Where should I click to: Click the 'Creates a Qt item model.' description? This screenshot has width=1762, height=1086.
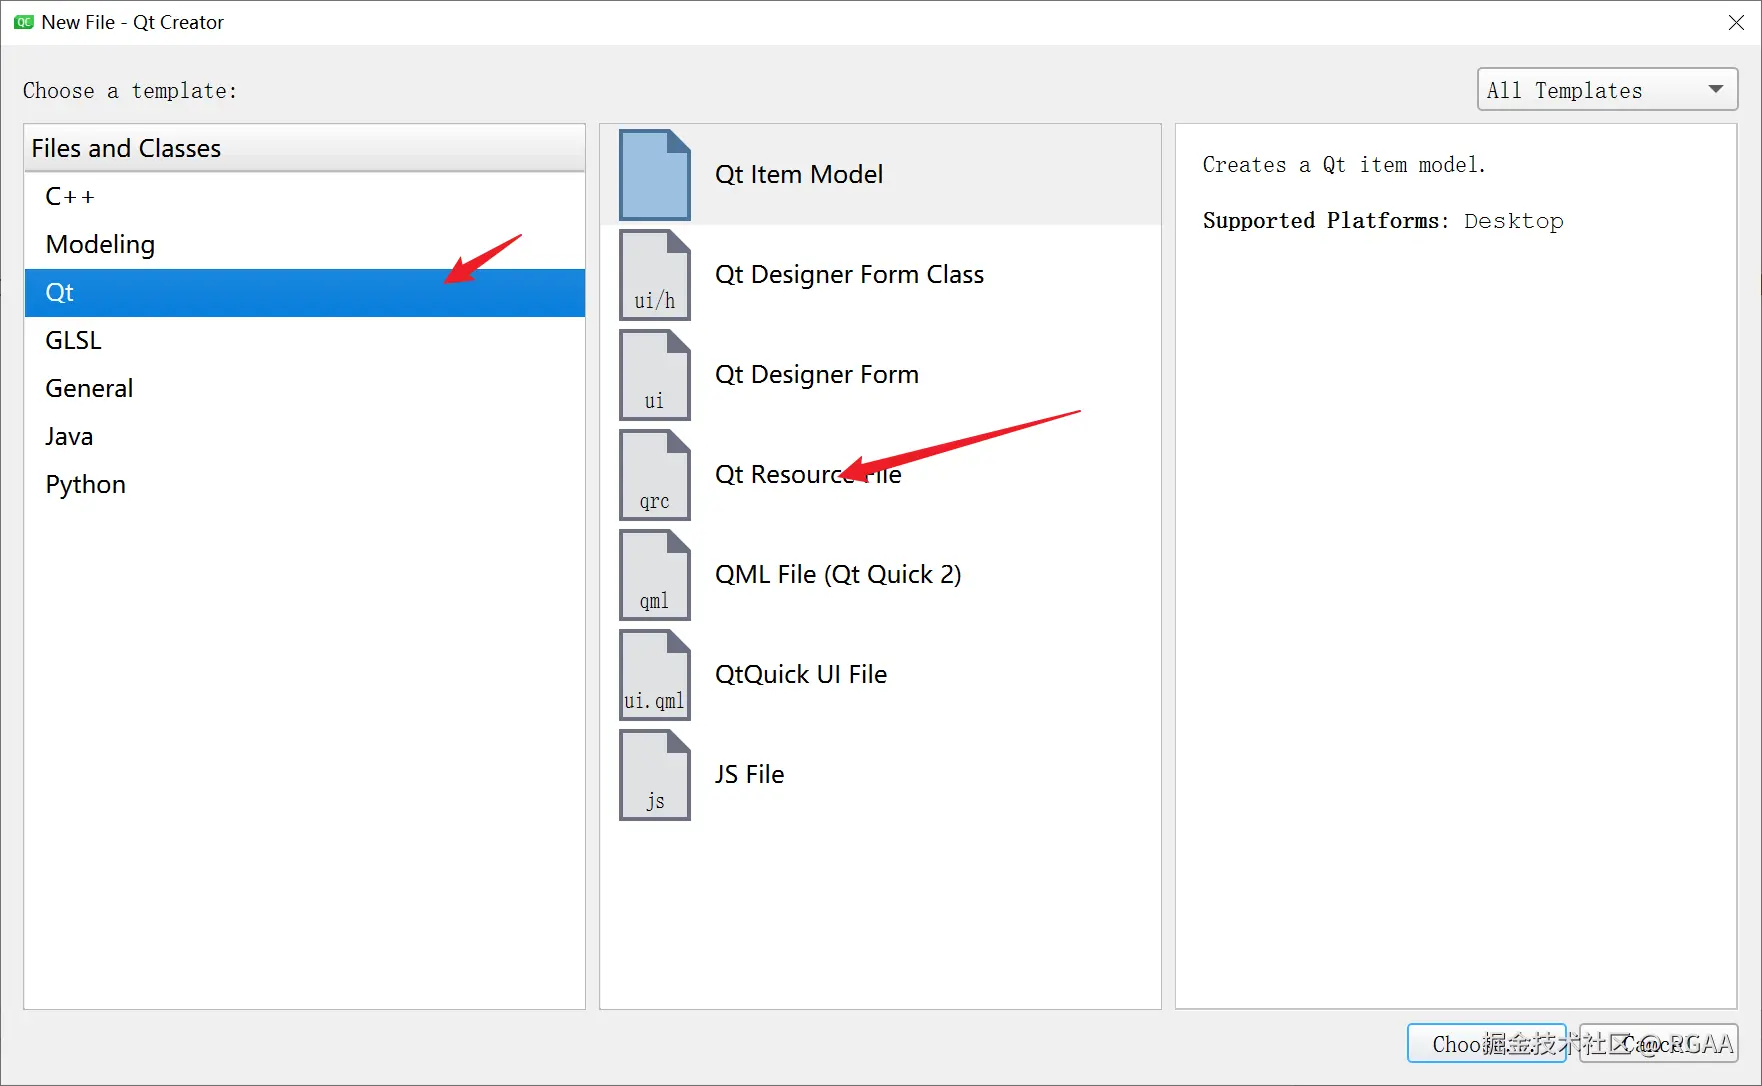coord(1344,165)
